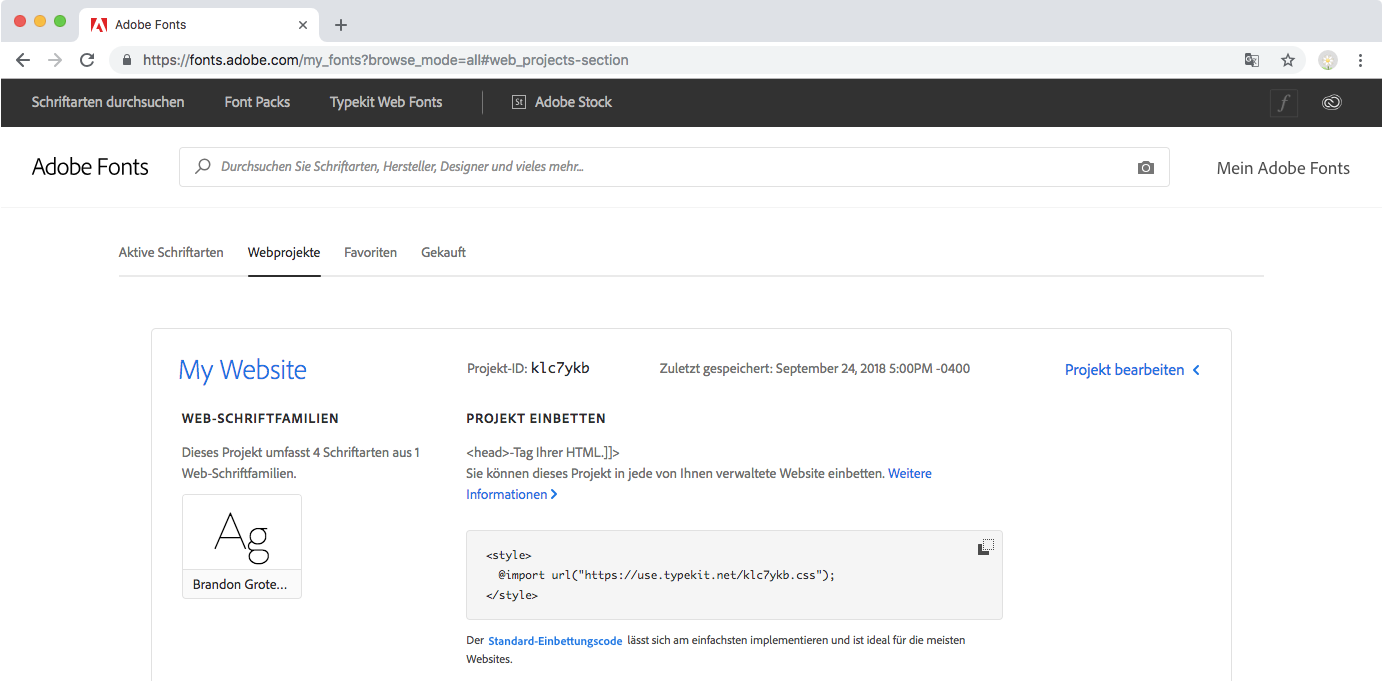Expand the Weitere Informationen link arrow
The width and height of the screenshot is (1382, 682).
coord(553,494)
